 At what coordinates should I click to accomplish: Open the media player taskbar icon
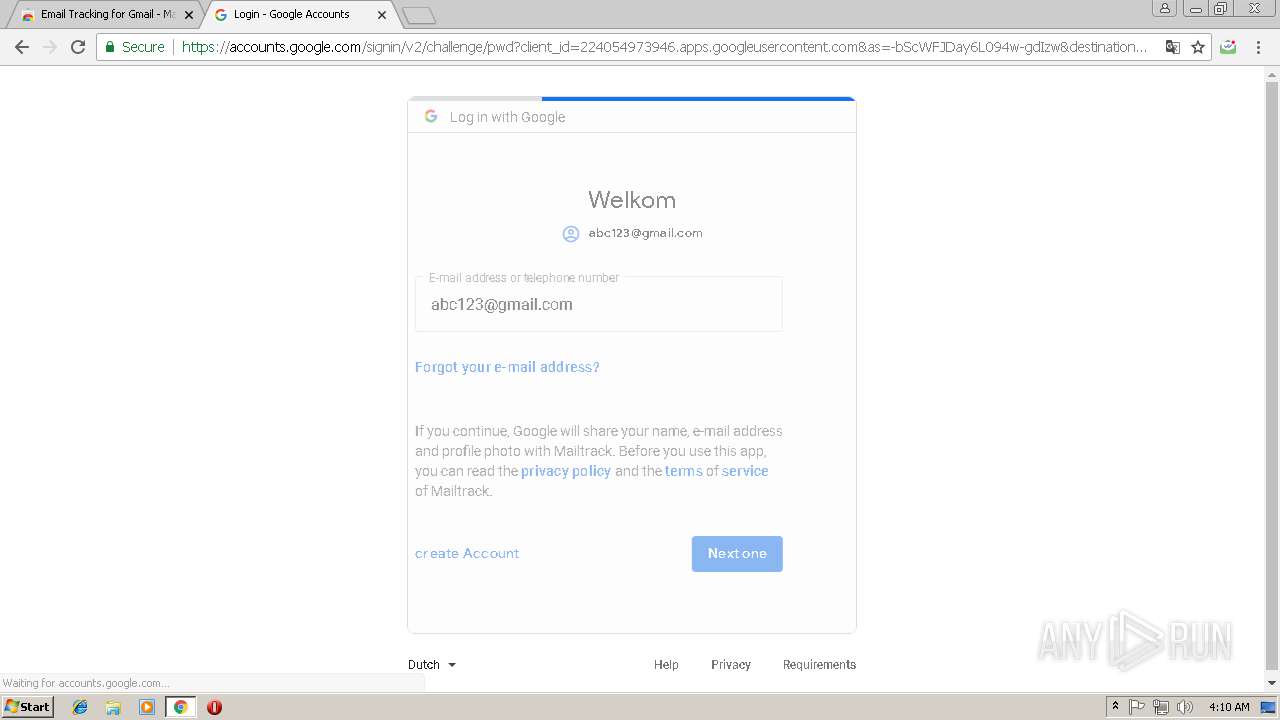click(x=147, y=707)
